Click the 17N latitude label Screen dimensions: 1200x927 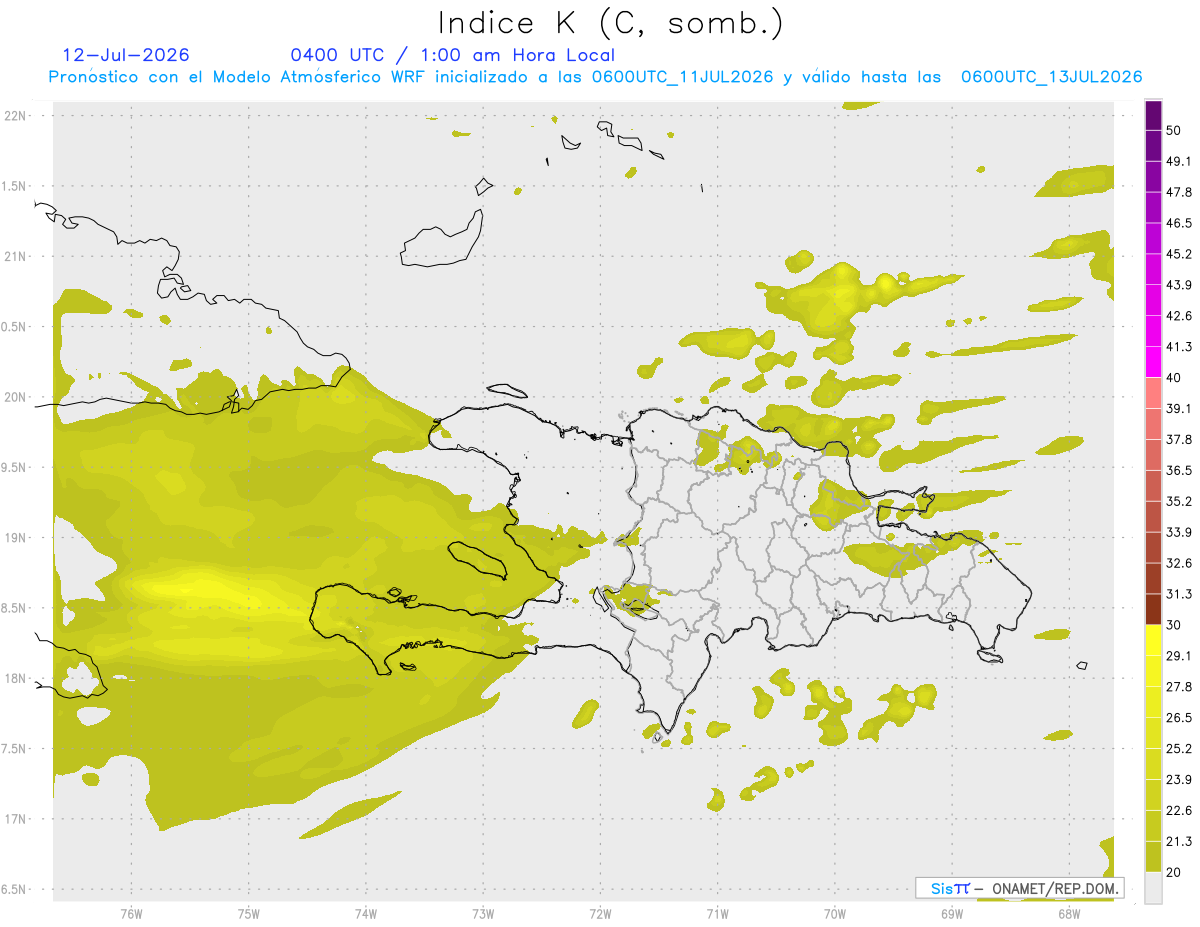[x=15, y=819]
